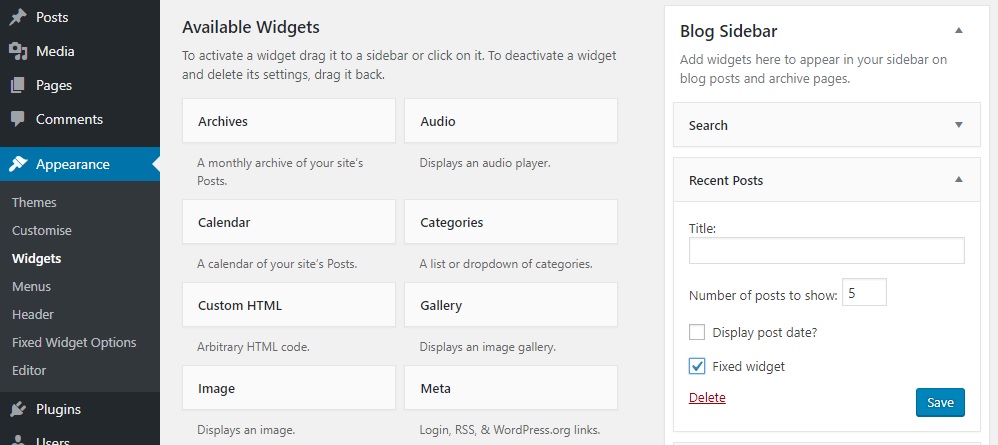The image size is (998, 445).
Task: Delete the Recent Posts widget
Action: point(707,398)
